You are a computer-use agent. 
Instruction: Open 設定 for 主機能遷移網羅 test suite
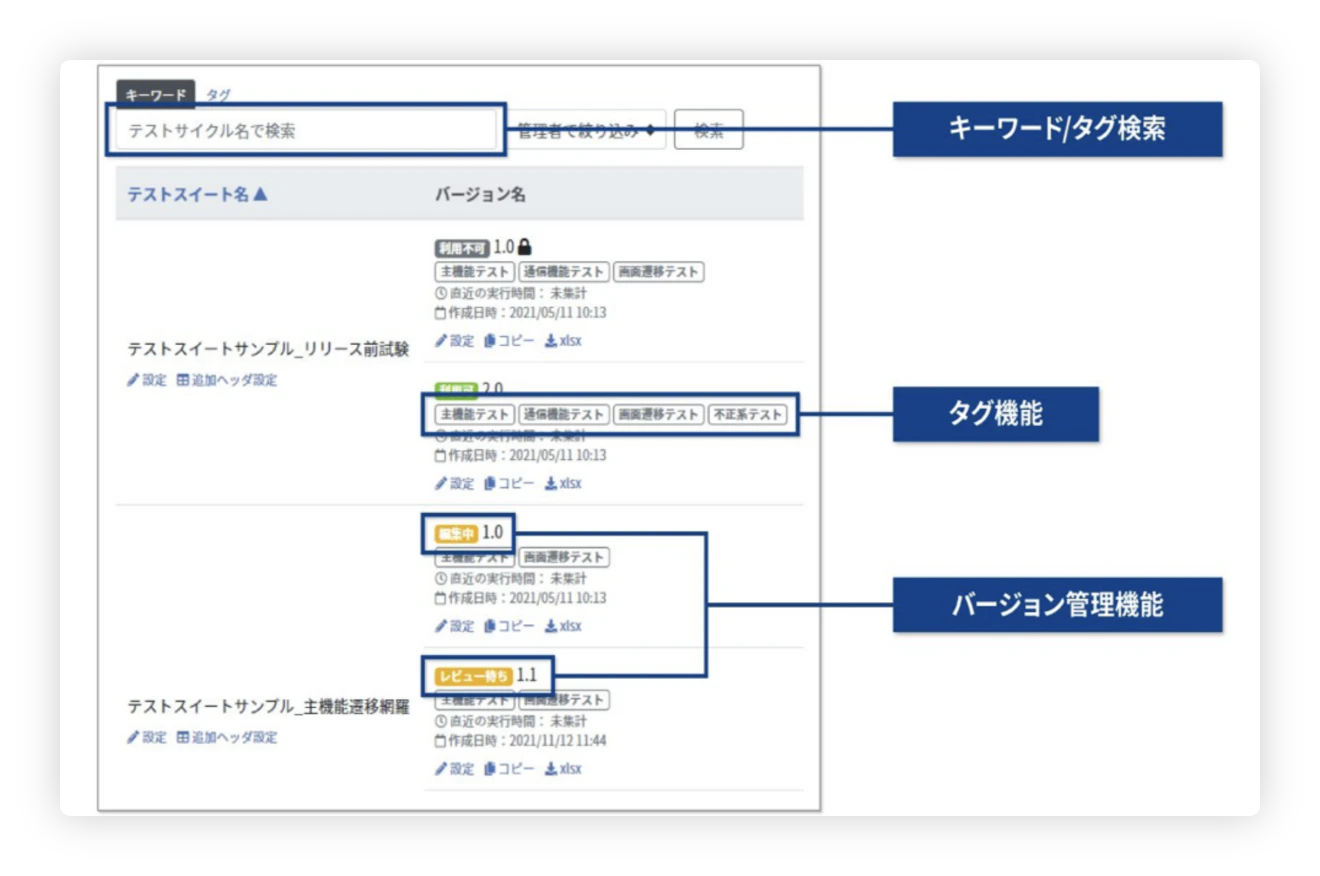click(146, 737)
